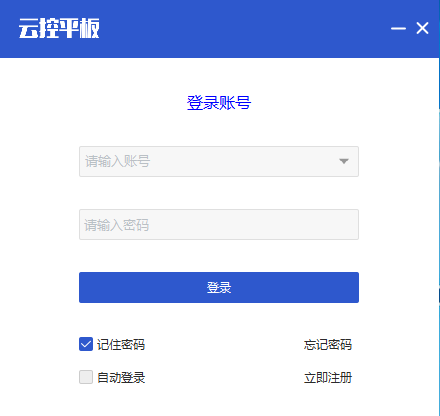Focus the 请输入密码 password field
The width and height of the screenshot is (440, 416).
[219, 224]
